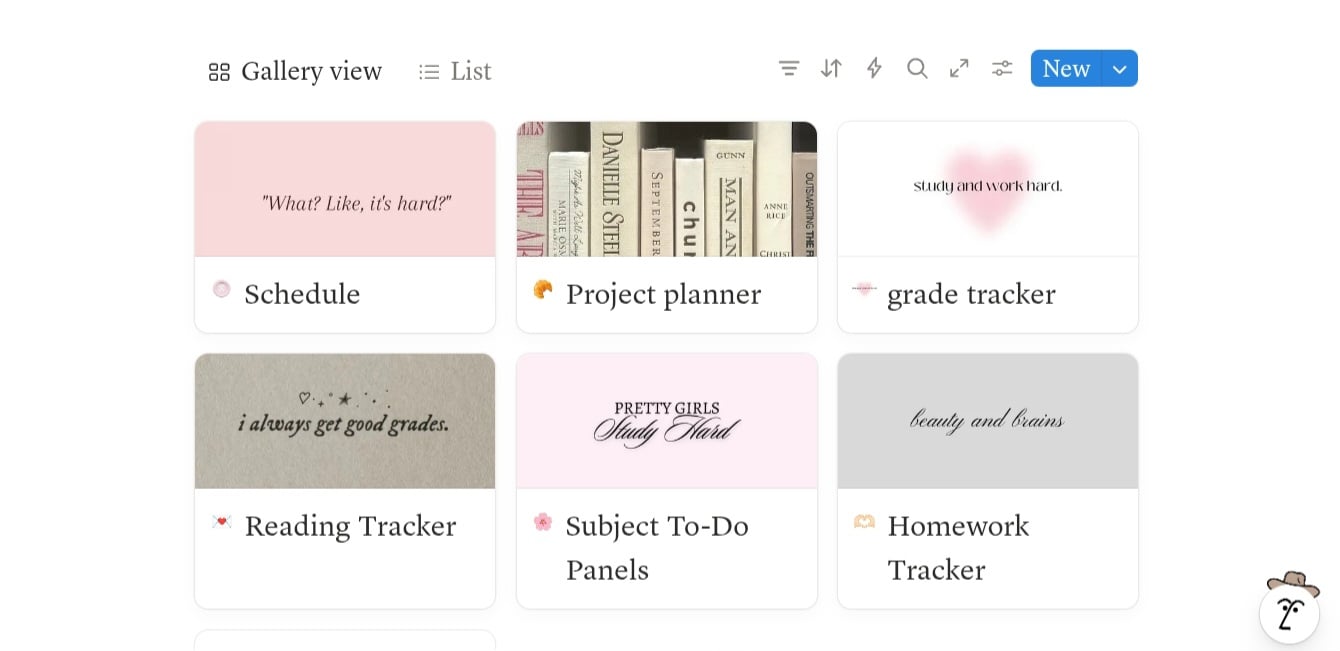
Task: Expand the New button dropdown arrow
Action: pos(1120,69)
